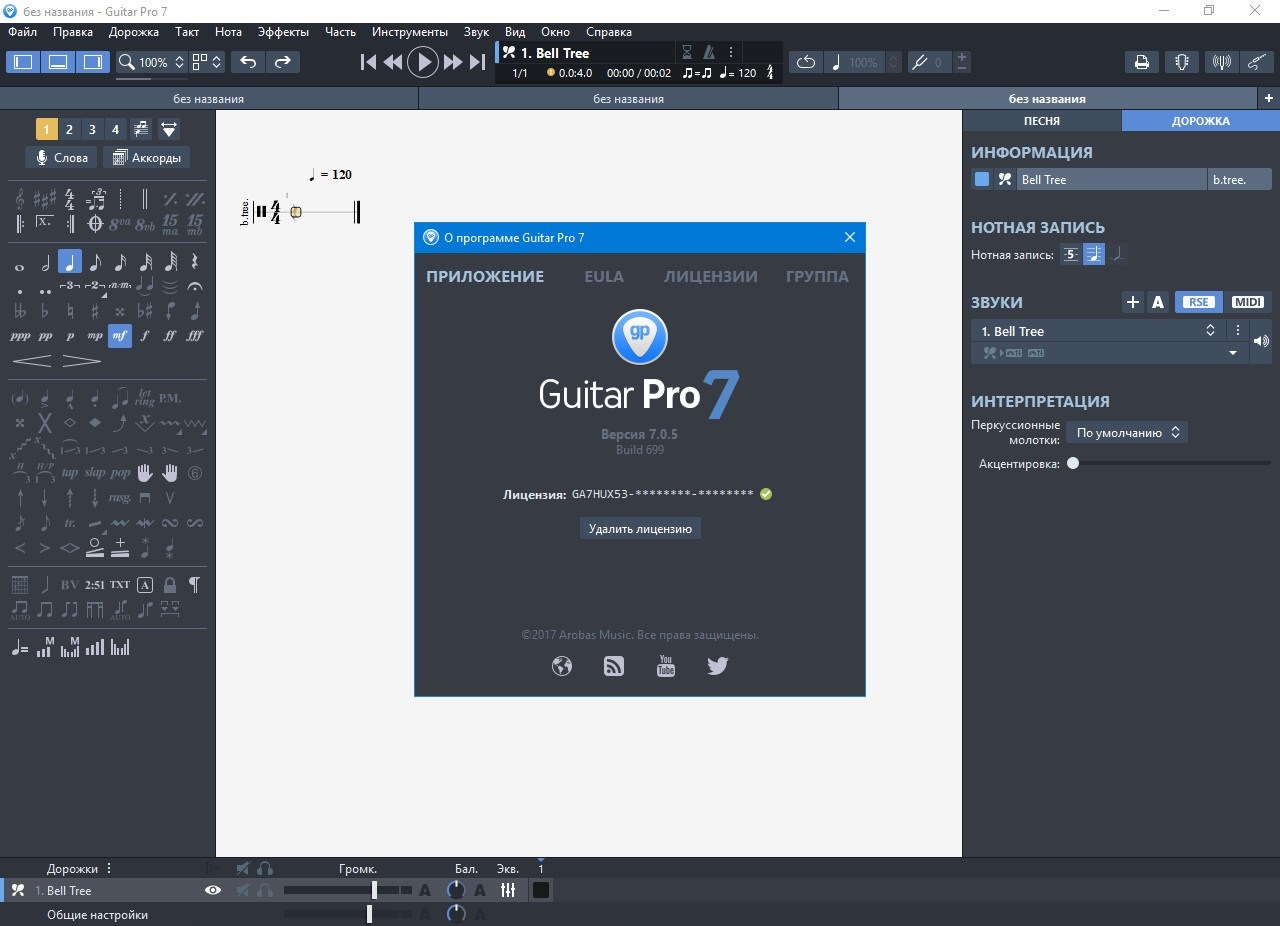Choose the fortississimo (fff) dynamic

pyautogui.click(x=195, y=336)
